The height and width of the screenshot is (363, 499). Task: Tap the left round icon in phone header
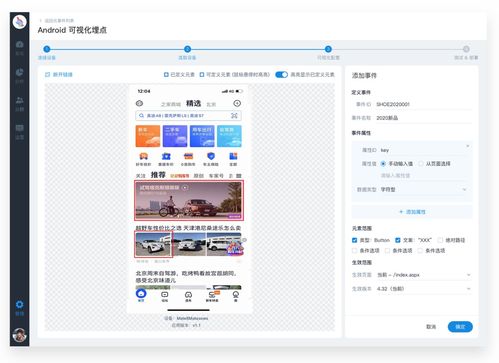click(139, 104)
